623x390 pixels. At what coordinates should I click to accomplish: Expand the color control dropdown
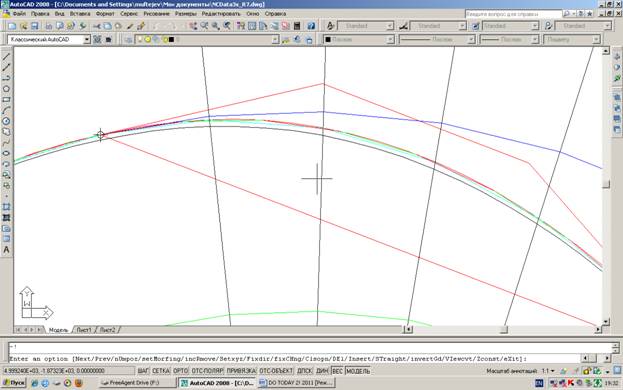click(390, 40)
